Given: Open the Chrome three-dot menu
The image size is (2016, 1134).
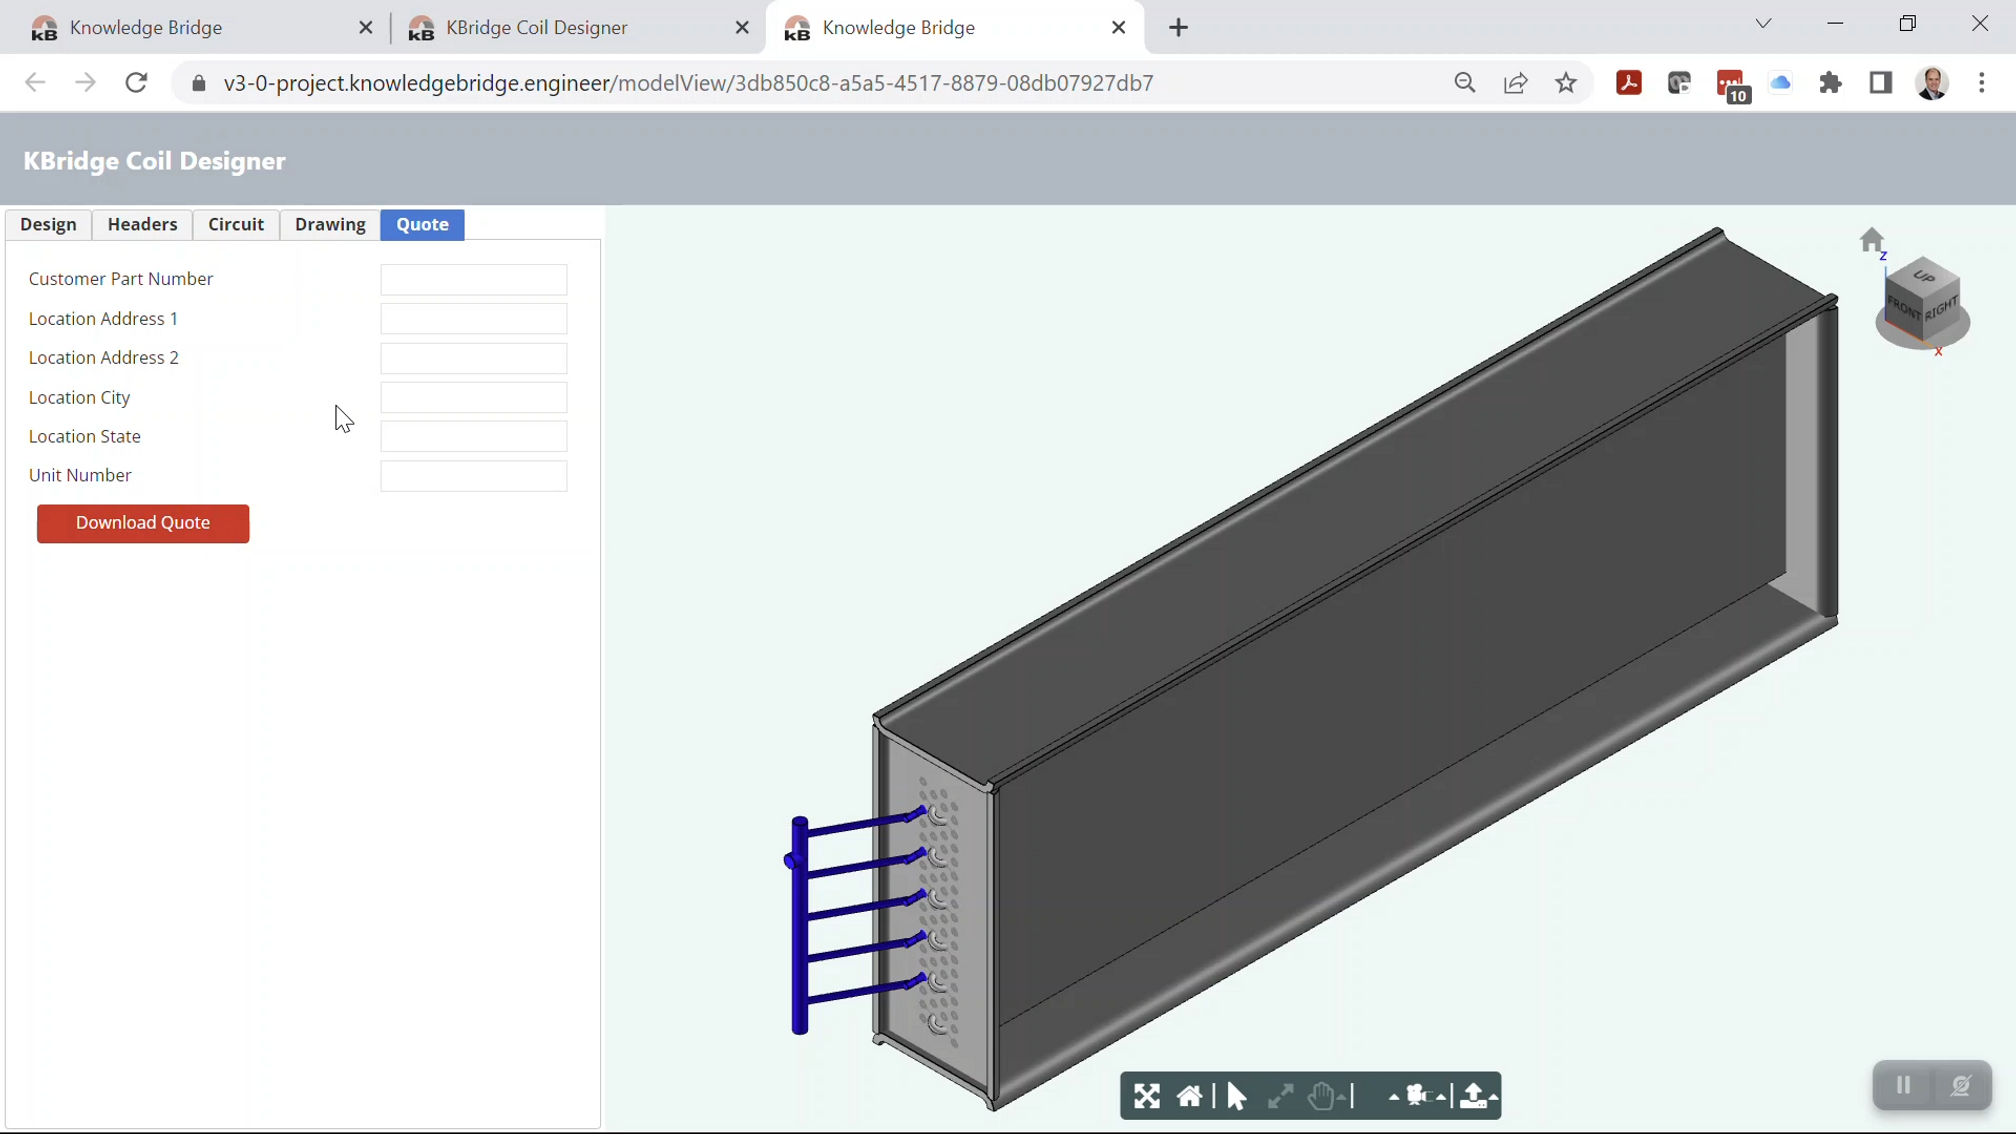Looking at the screenshot, I should (1982, 83).
